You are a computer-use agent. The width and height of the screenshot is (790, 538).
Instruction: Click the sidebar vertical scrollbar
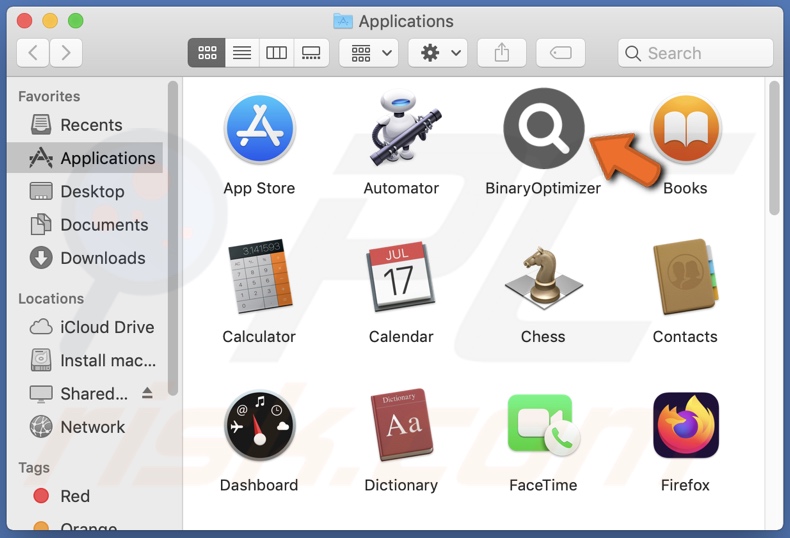pos(173,238)
